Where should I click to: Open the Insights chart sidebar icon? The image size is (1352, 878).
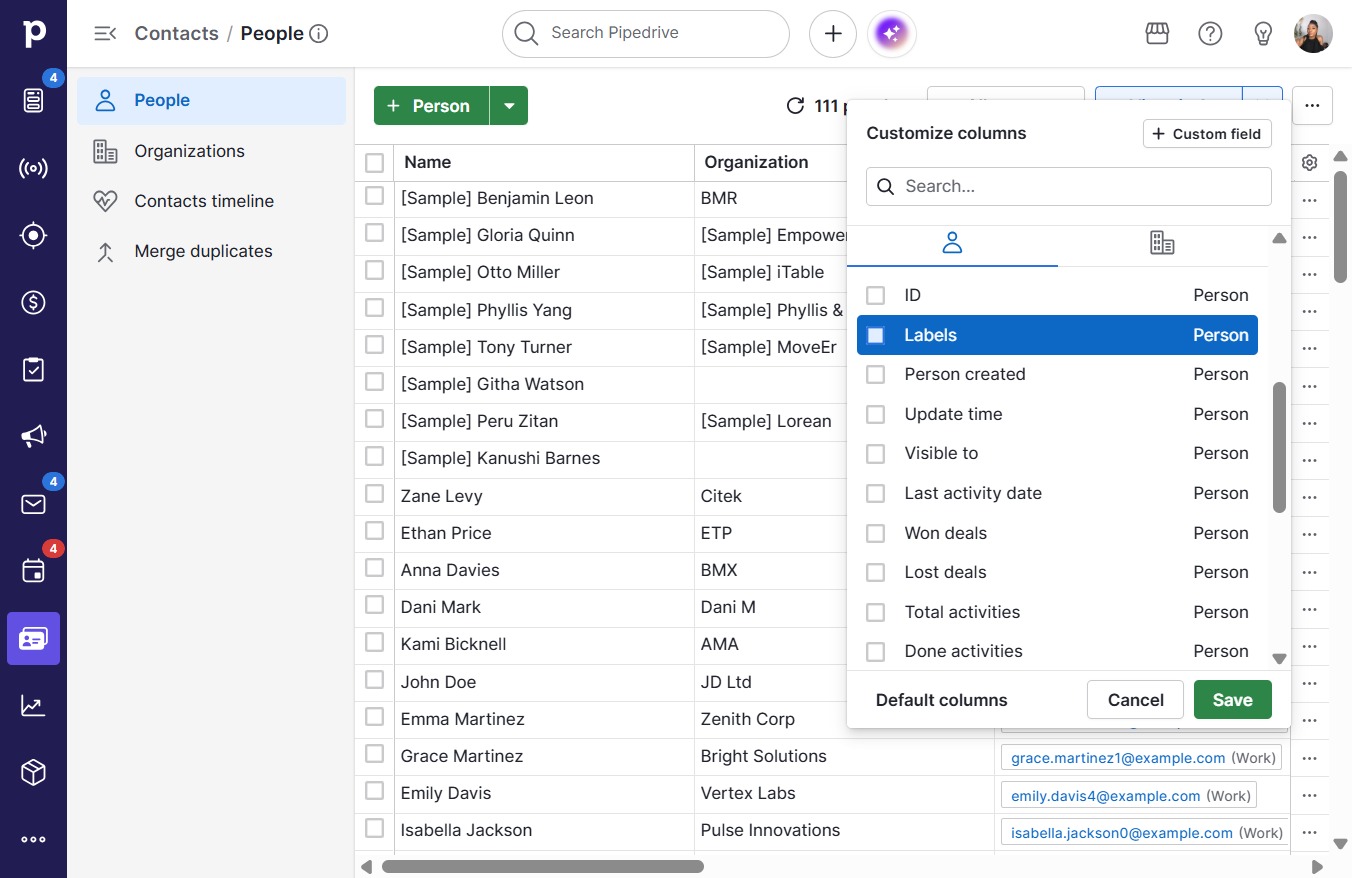click(x=33, y=705)
